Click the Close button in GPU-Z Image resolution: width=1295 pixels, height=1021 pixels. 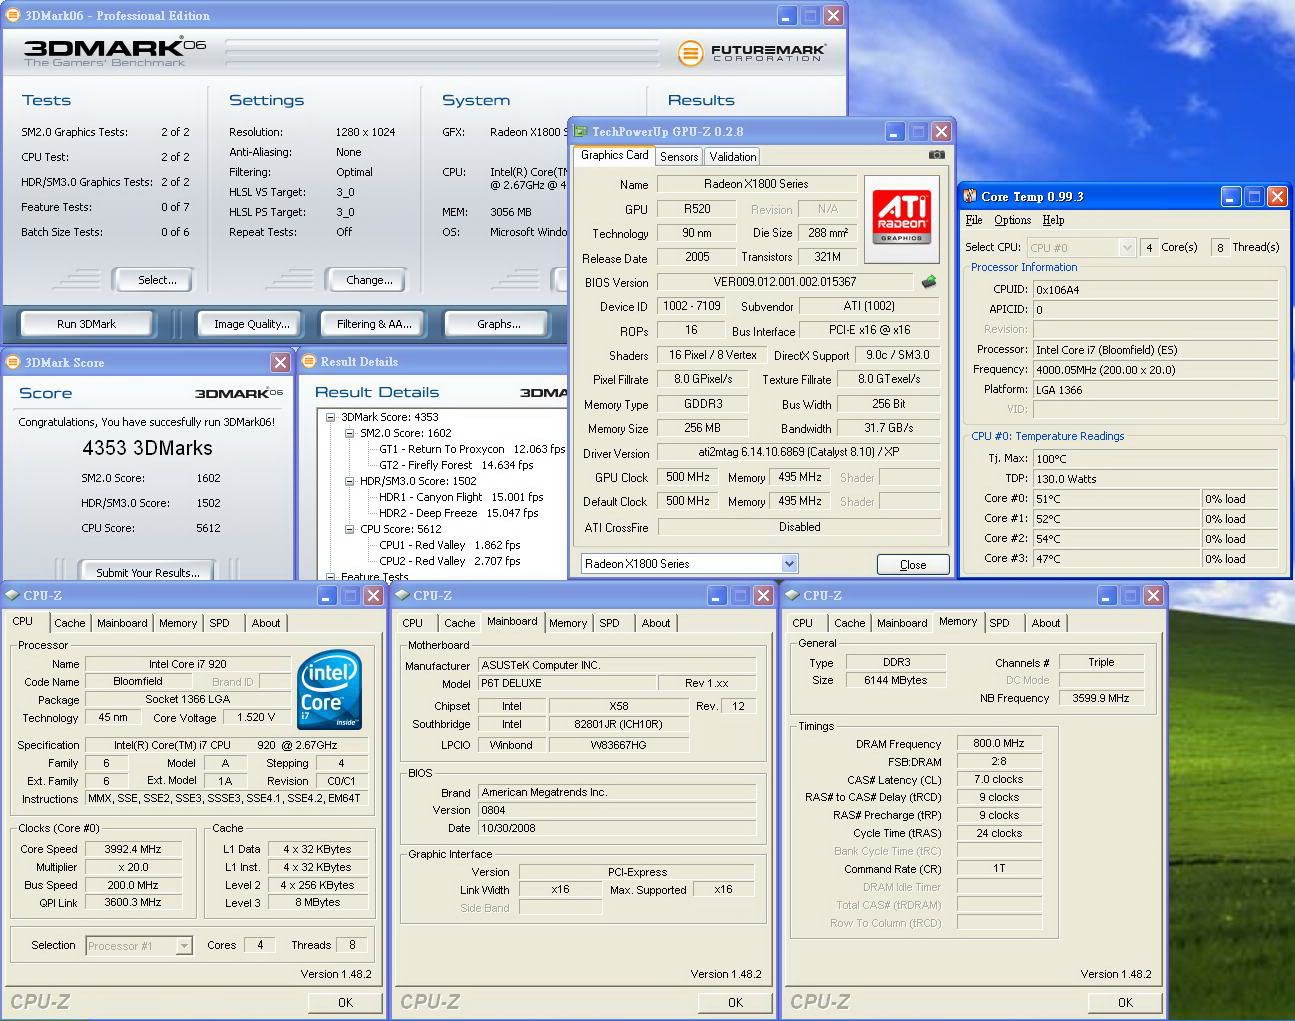pos(913,564)
